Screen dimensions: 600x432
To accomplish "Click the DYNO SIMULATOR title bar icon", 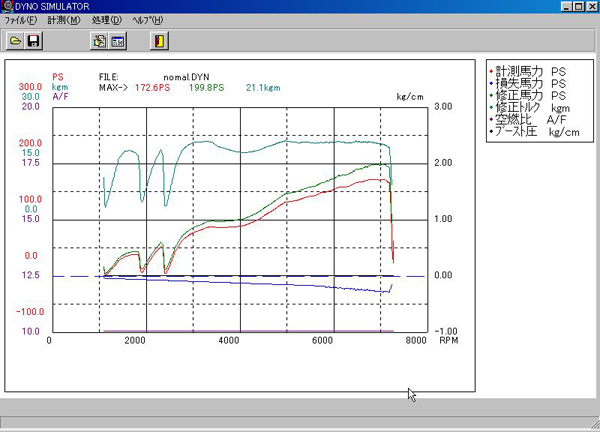I will 9,7.
